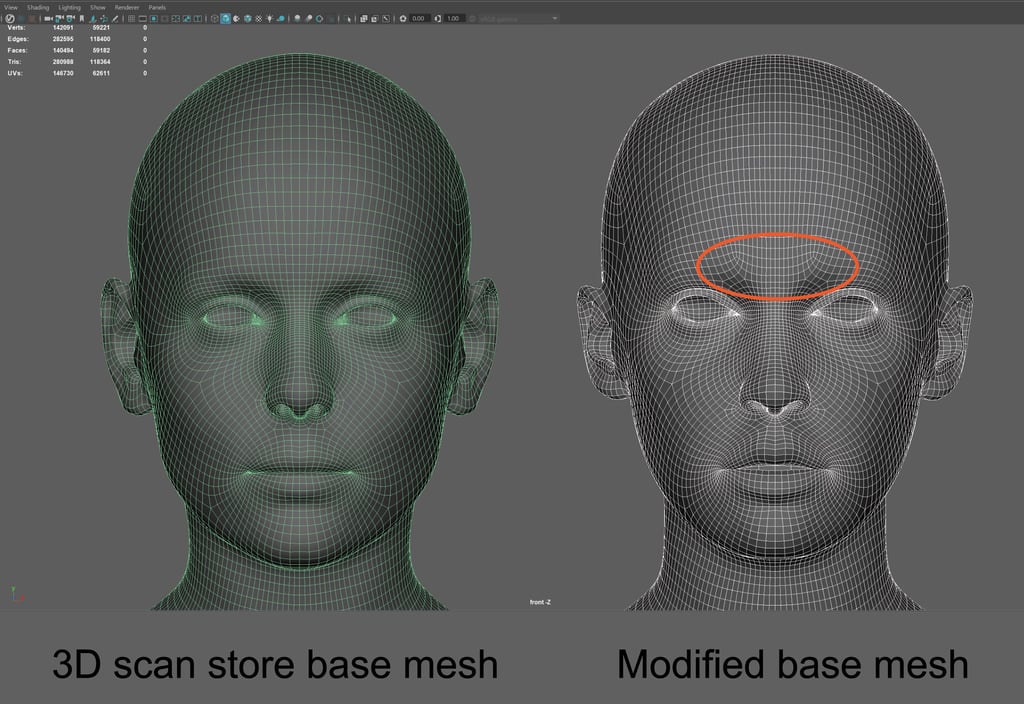Click the Gamma half-circle icon
1024x704 pixels.
click(438, 18)
